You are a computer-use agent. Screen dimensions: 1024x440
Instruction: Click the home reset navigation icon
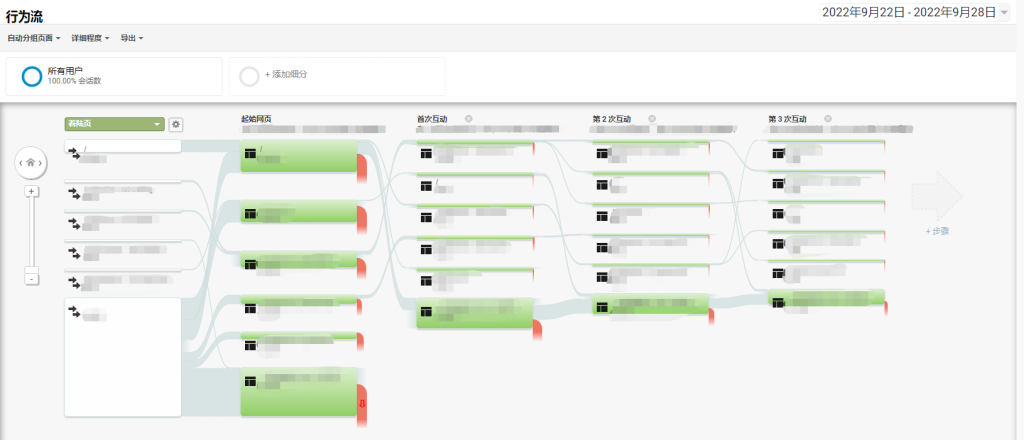pos(31,163)
